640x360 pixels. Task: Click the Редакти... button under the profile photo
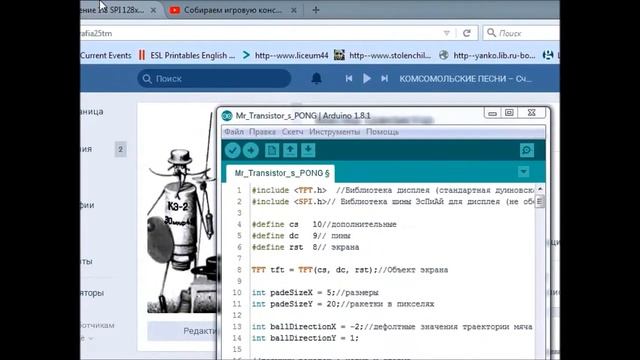click(x=182, y=331)
